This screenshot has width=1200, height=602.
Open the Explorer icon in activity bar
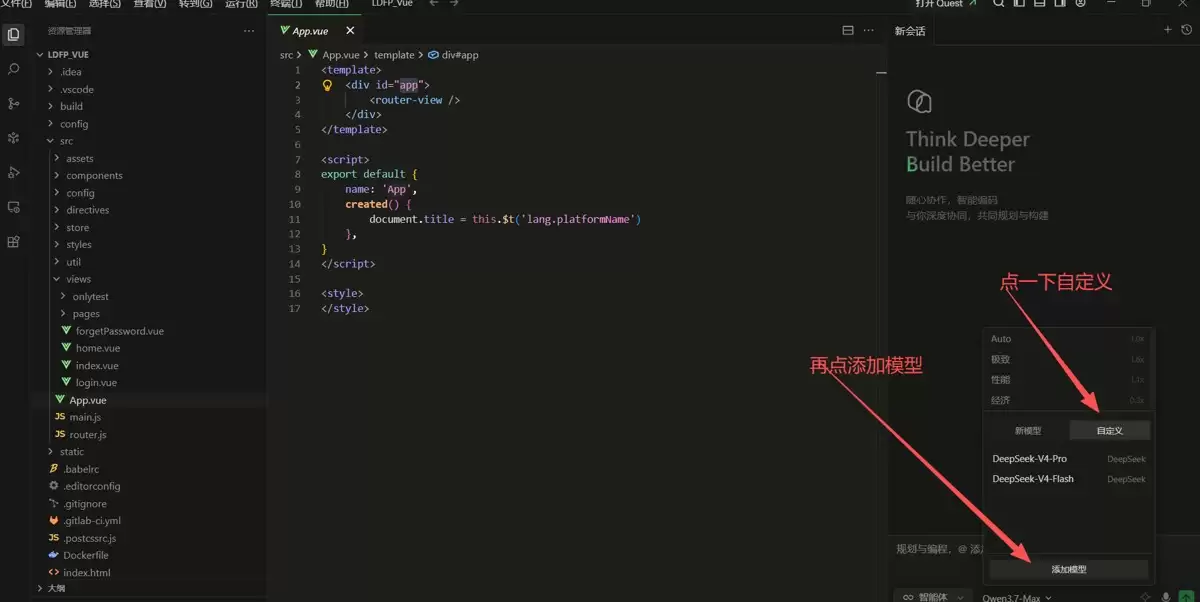click(14, 35)
